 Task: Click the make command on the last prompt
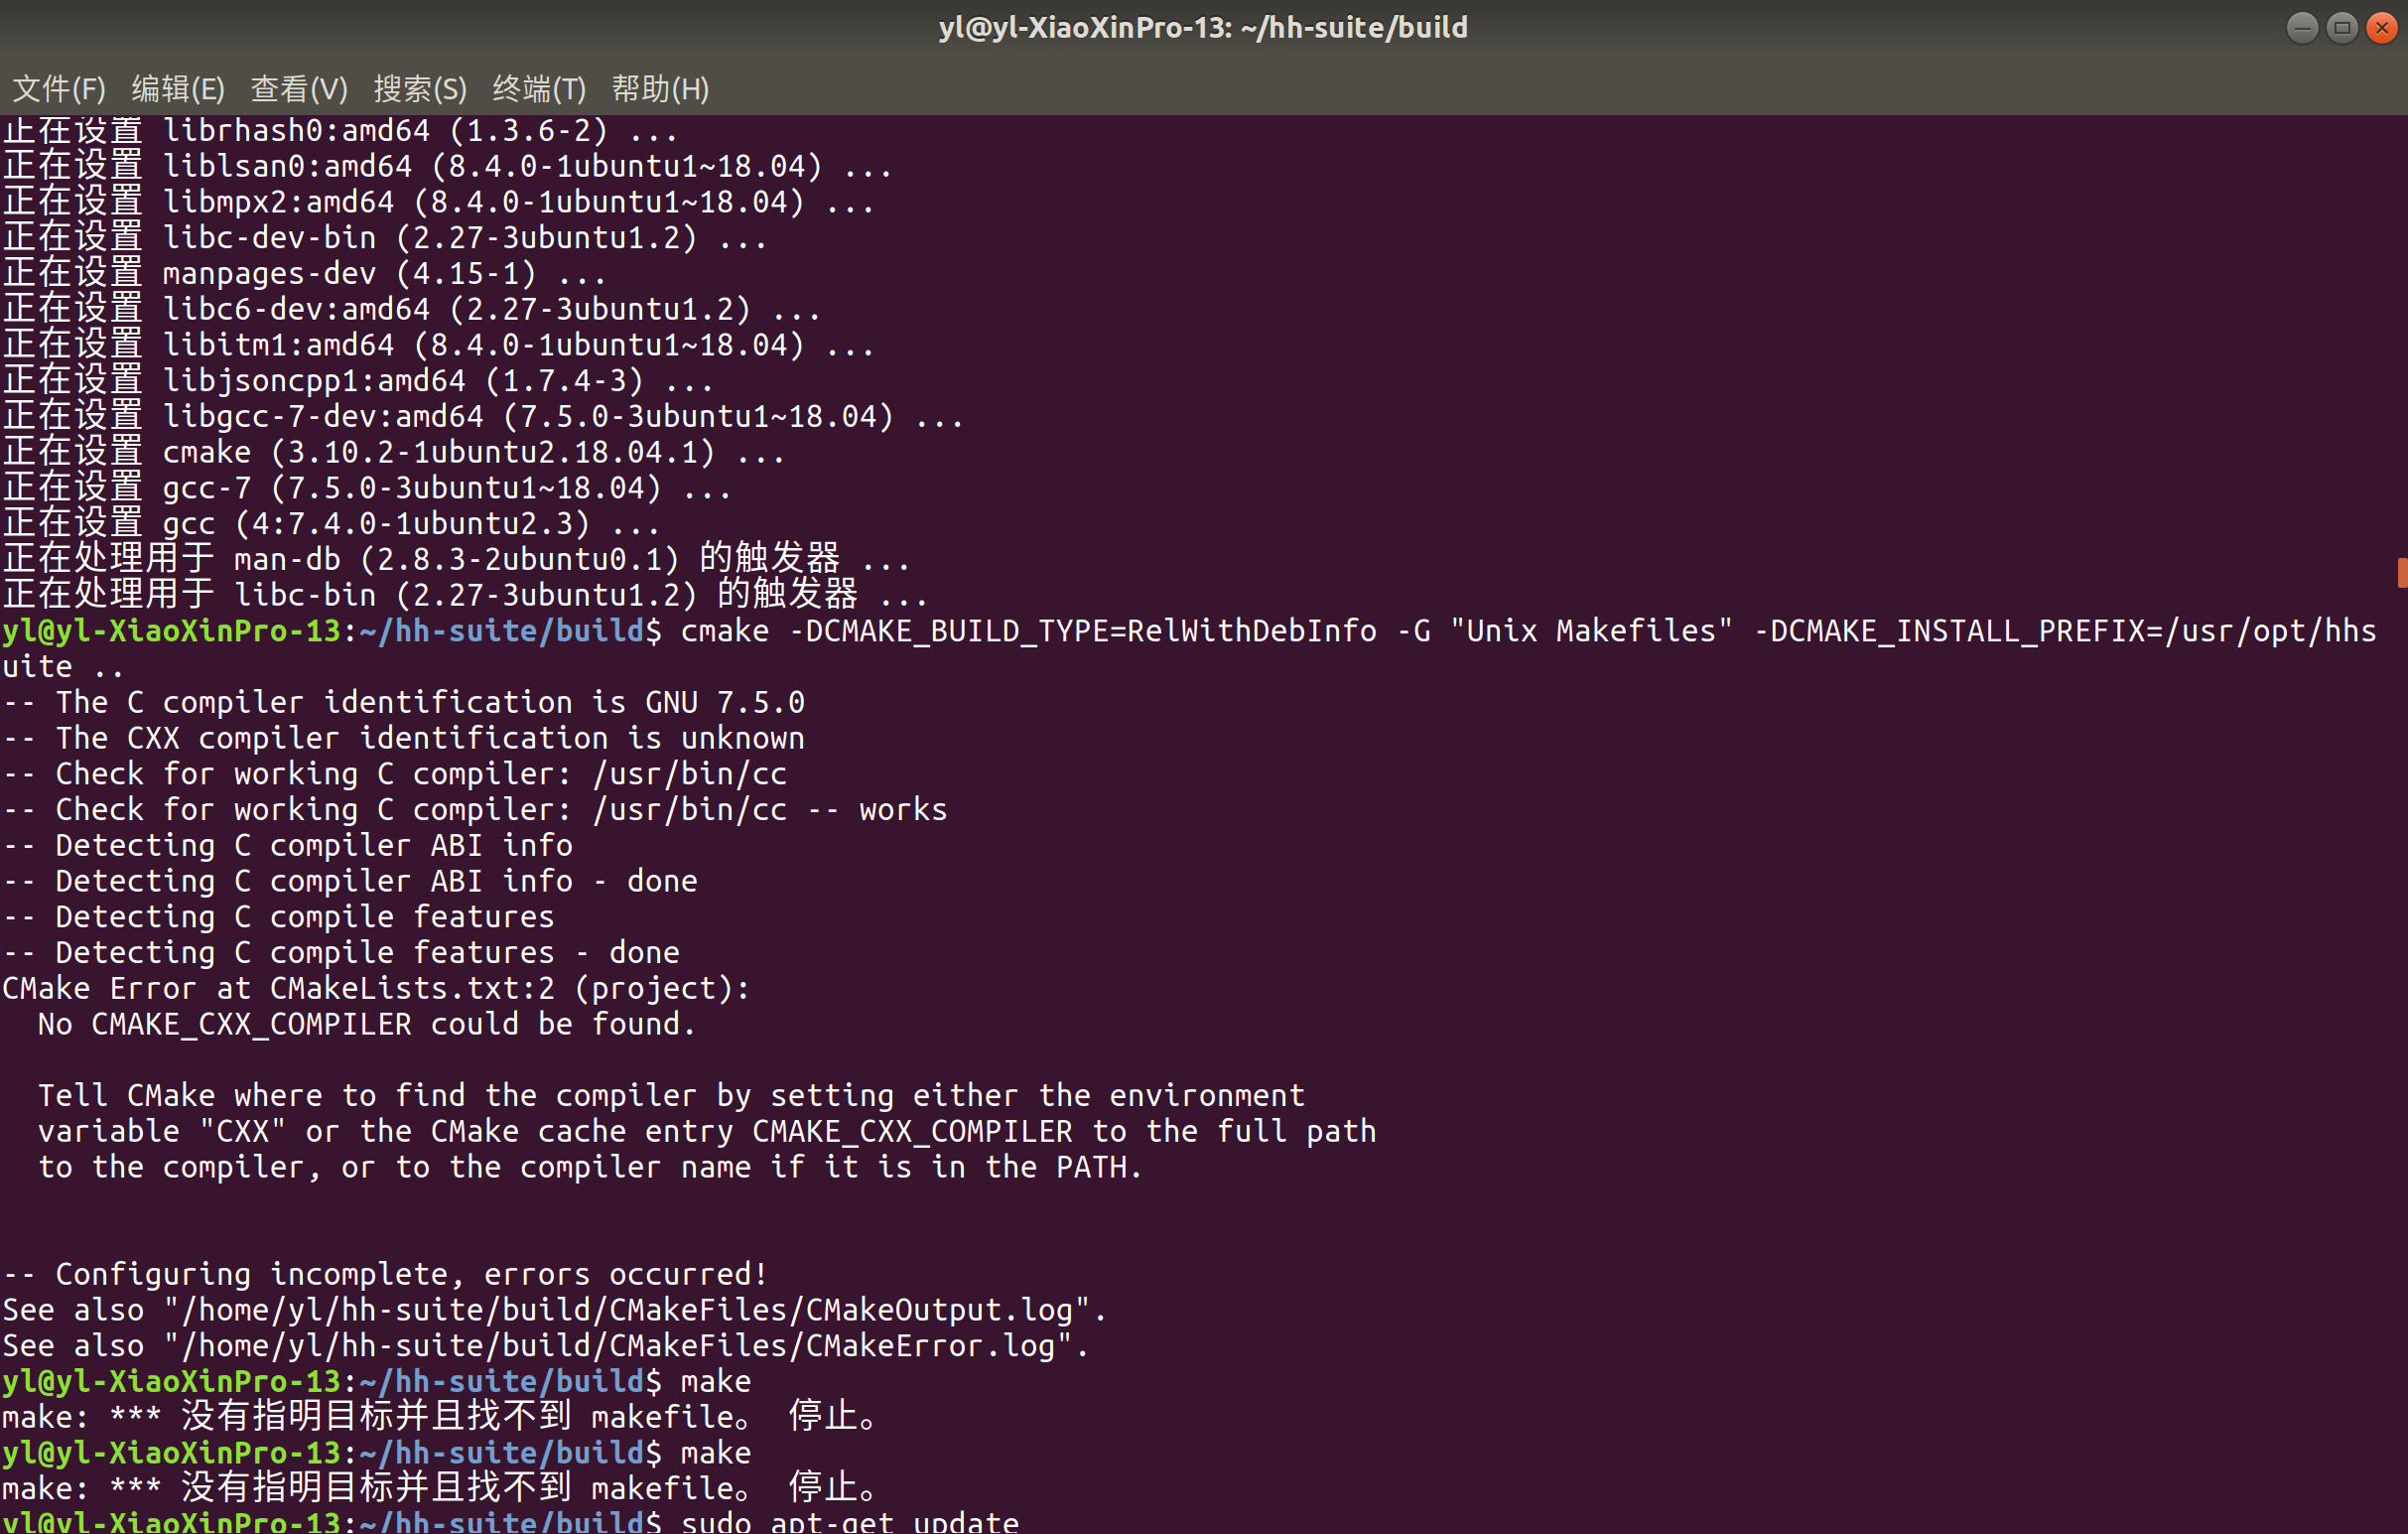tap(714, 1452)
